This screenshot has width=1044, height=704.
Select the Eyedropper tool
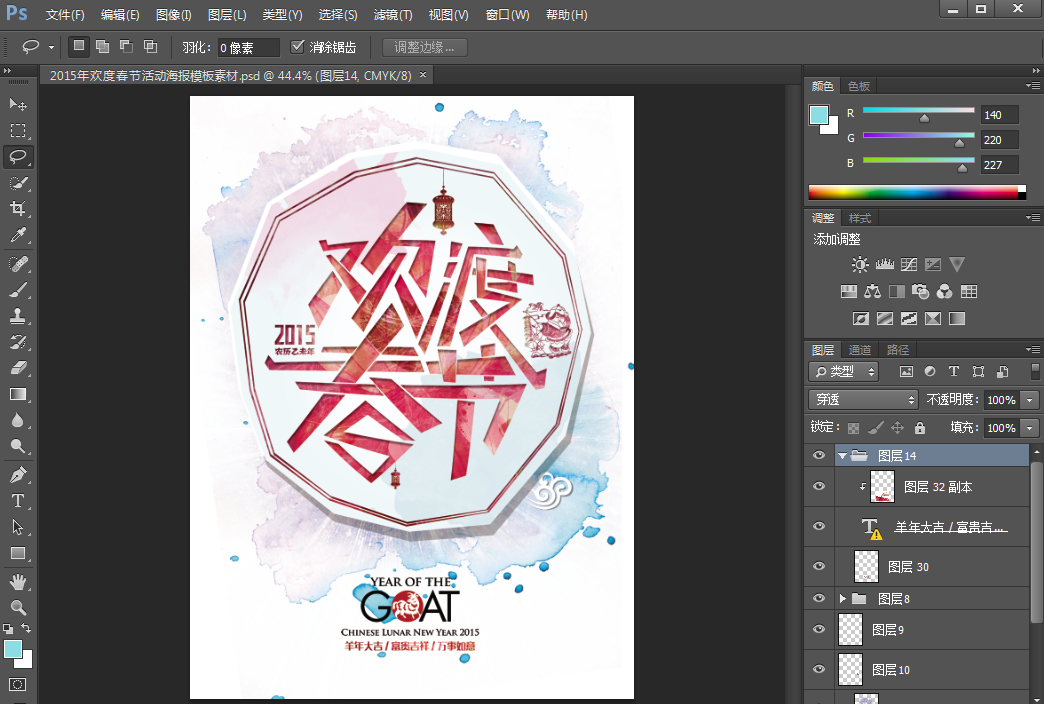[x=18, y=234]
